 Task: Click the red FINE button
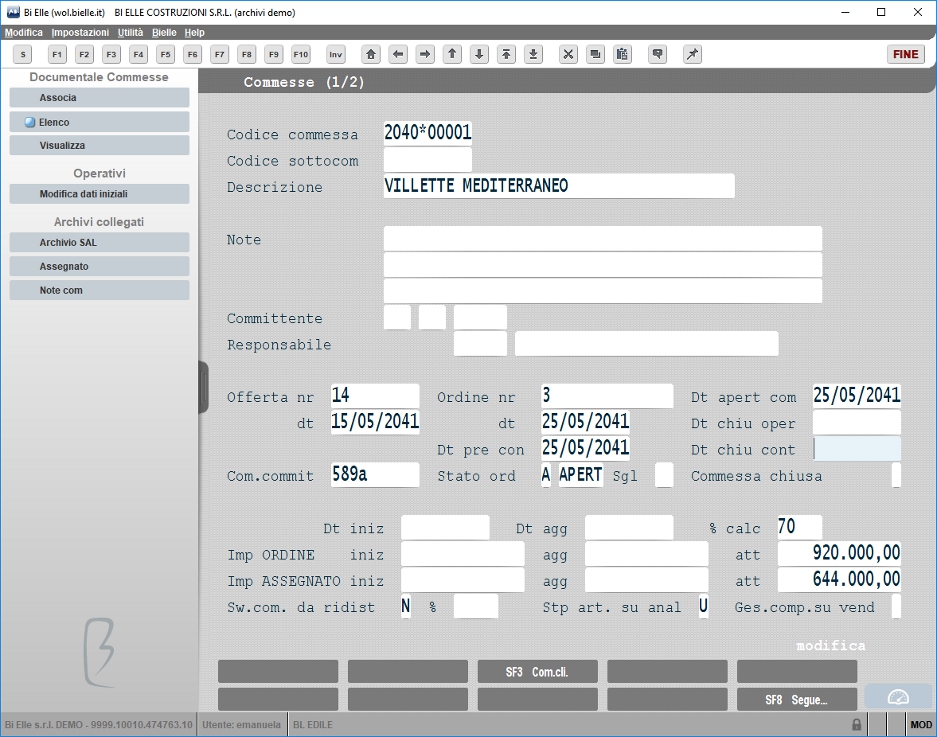(905, 54)
